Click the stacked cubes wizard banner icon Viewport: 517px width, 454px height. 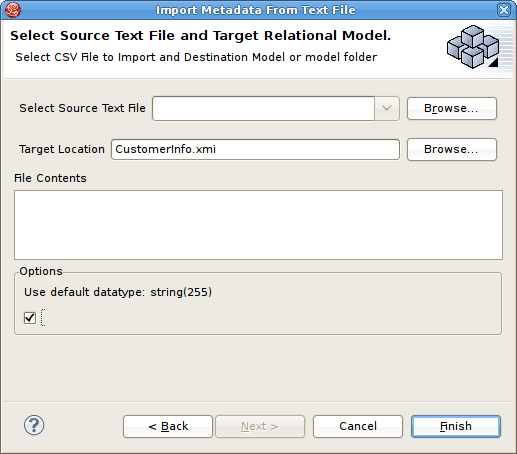tap(473, 47)
